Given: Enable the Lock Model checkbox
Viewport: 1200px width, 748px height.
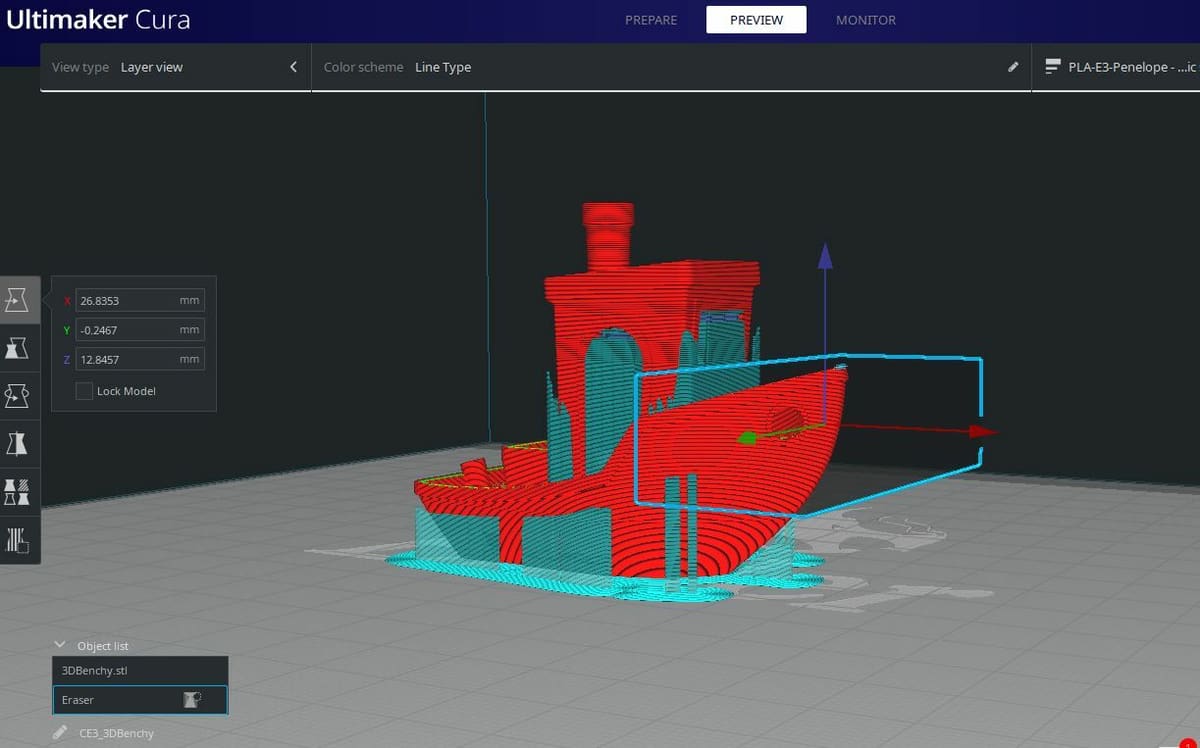Looking at the screenshot, I should coord(85,391).
